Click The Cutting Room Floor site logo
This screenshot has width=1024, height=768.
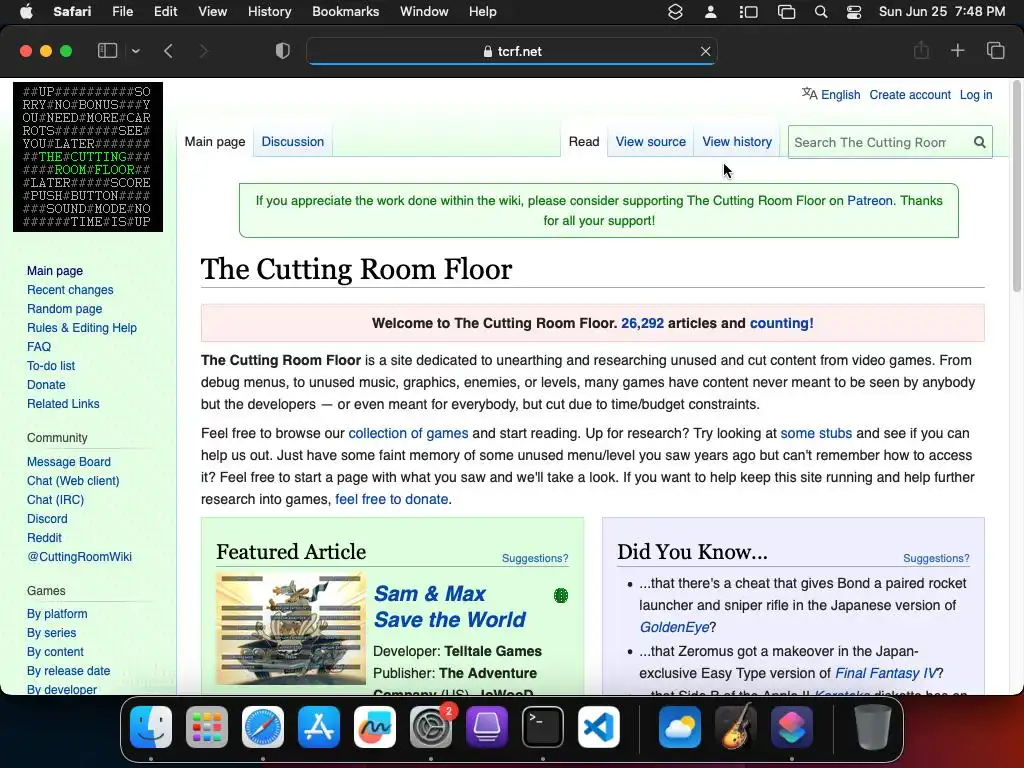[x=88, y=157]
